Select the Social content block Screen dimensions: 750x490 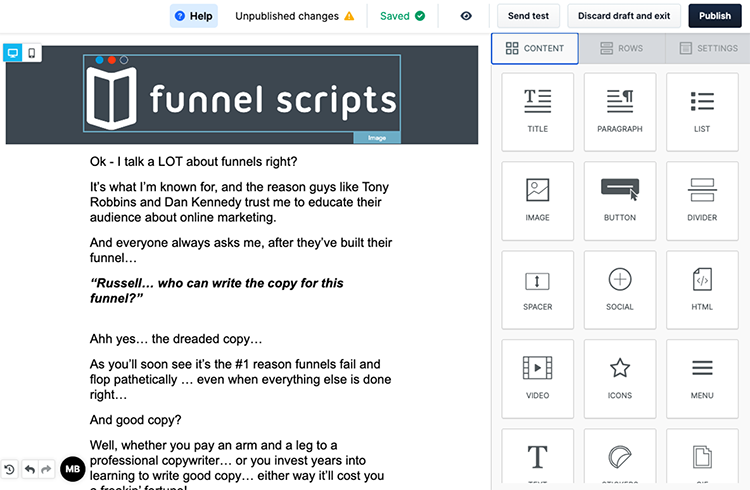[x=619, y=288]
